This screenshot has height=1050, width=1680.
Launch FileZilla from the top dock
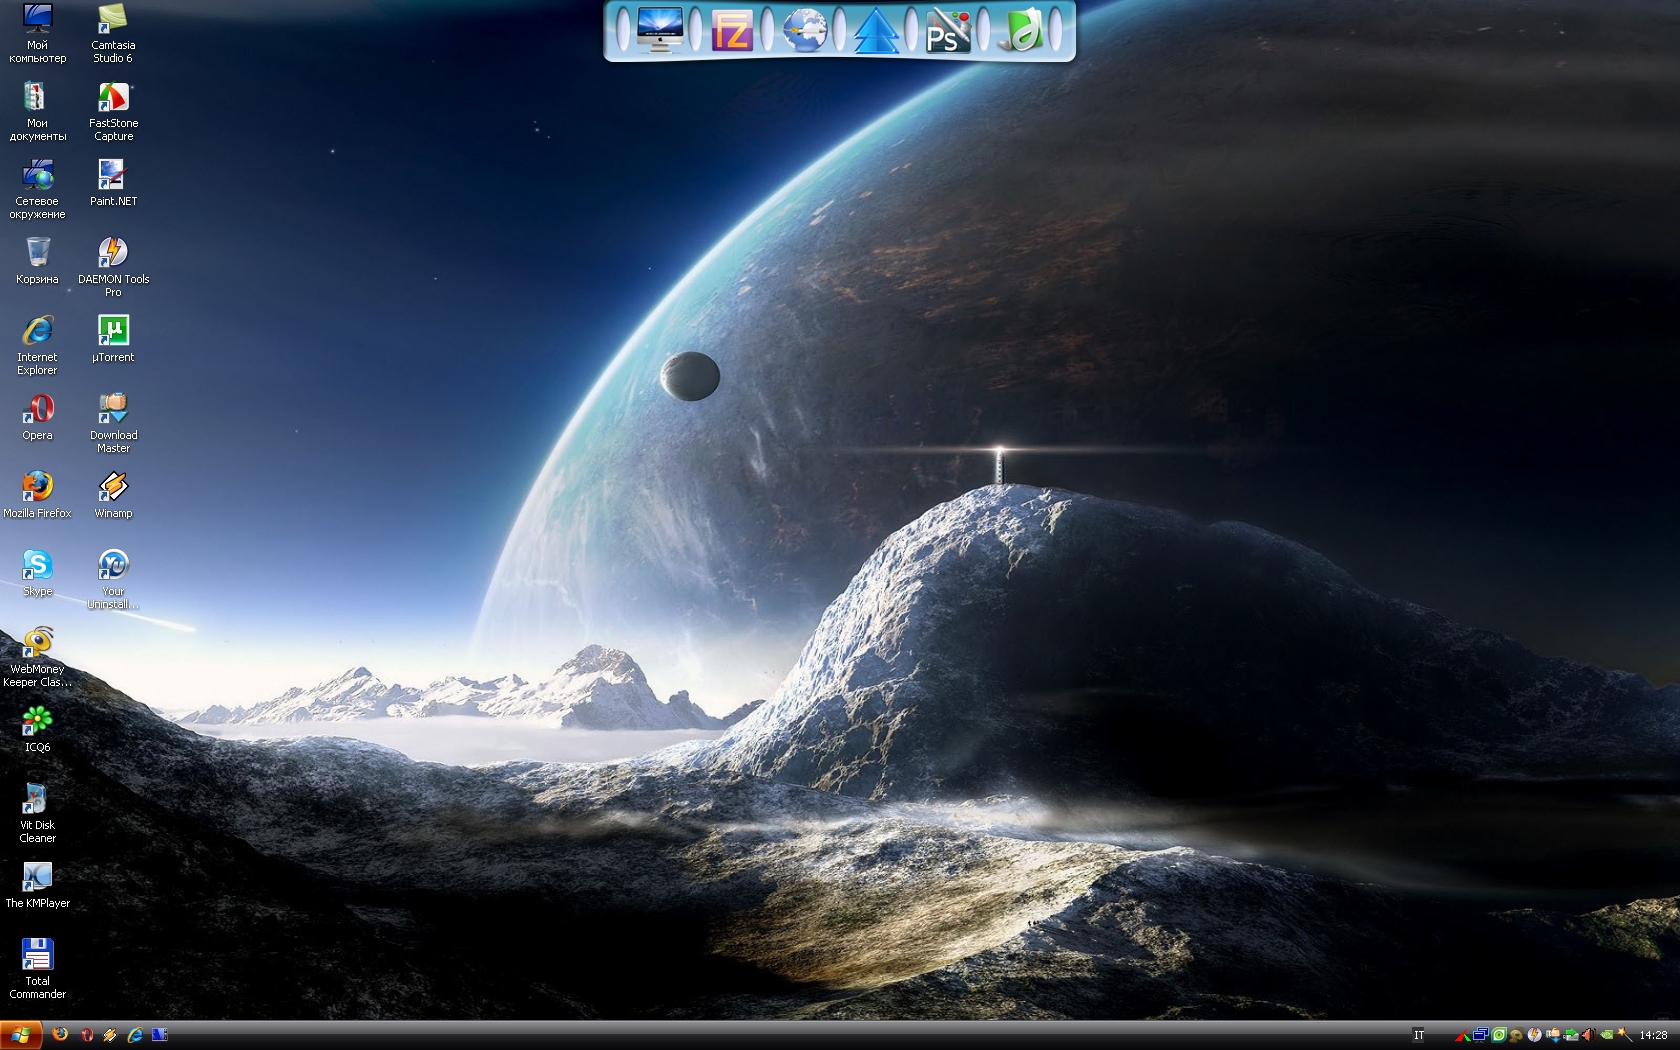point(731,30)
